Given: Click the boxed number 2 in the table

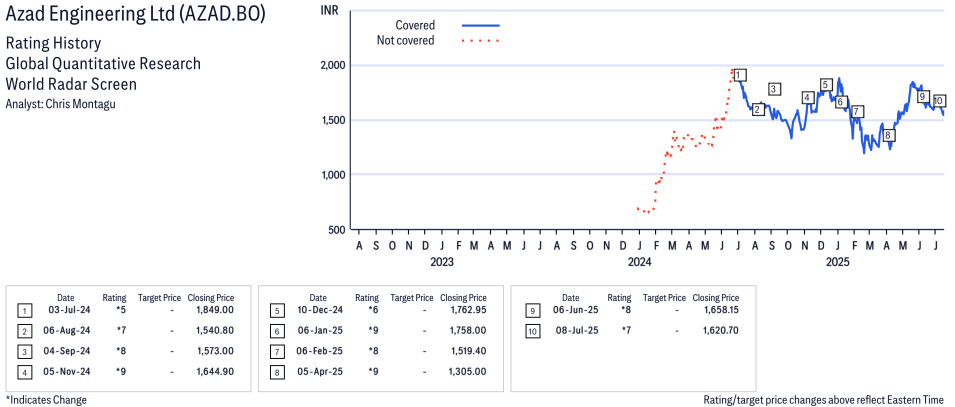Looking at the screenshot, I should pyautogui.click(x=24, y=331).
